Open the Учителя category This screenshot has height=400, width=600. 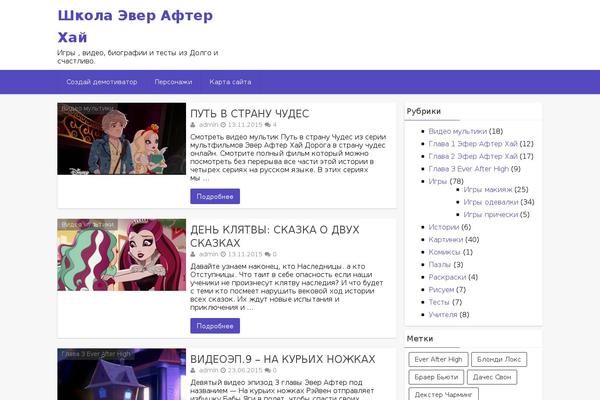coord(443,315)
